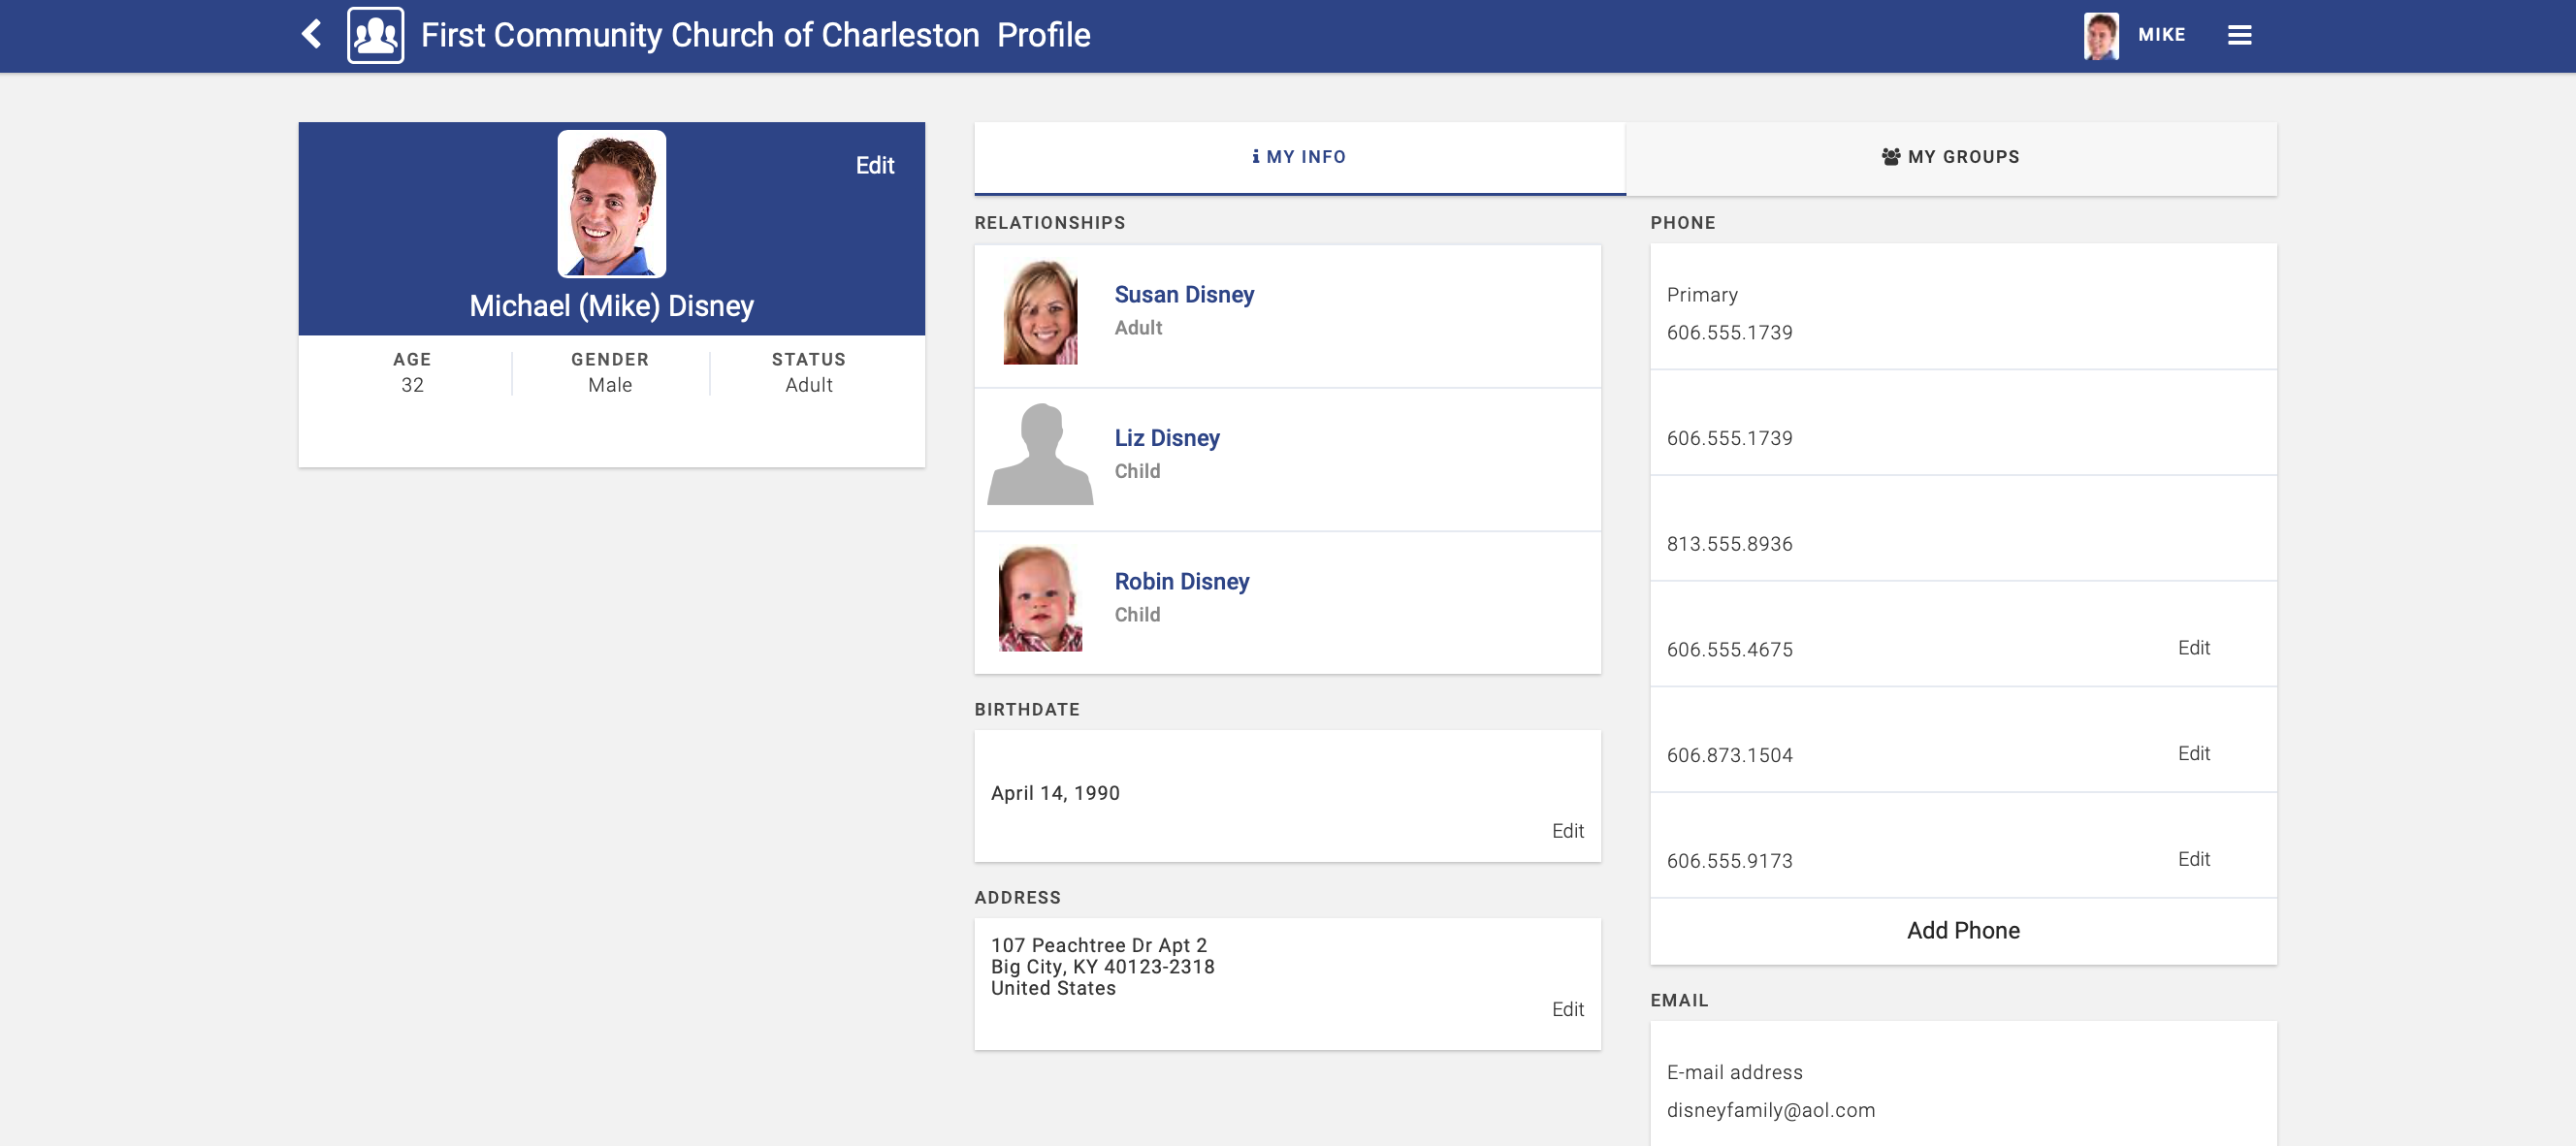Click Mike's avatar in top bar
2576x1146 pixels.
pyautogui.click(x=2101, y=35)
